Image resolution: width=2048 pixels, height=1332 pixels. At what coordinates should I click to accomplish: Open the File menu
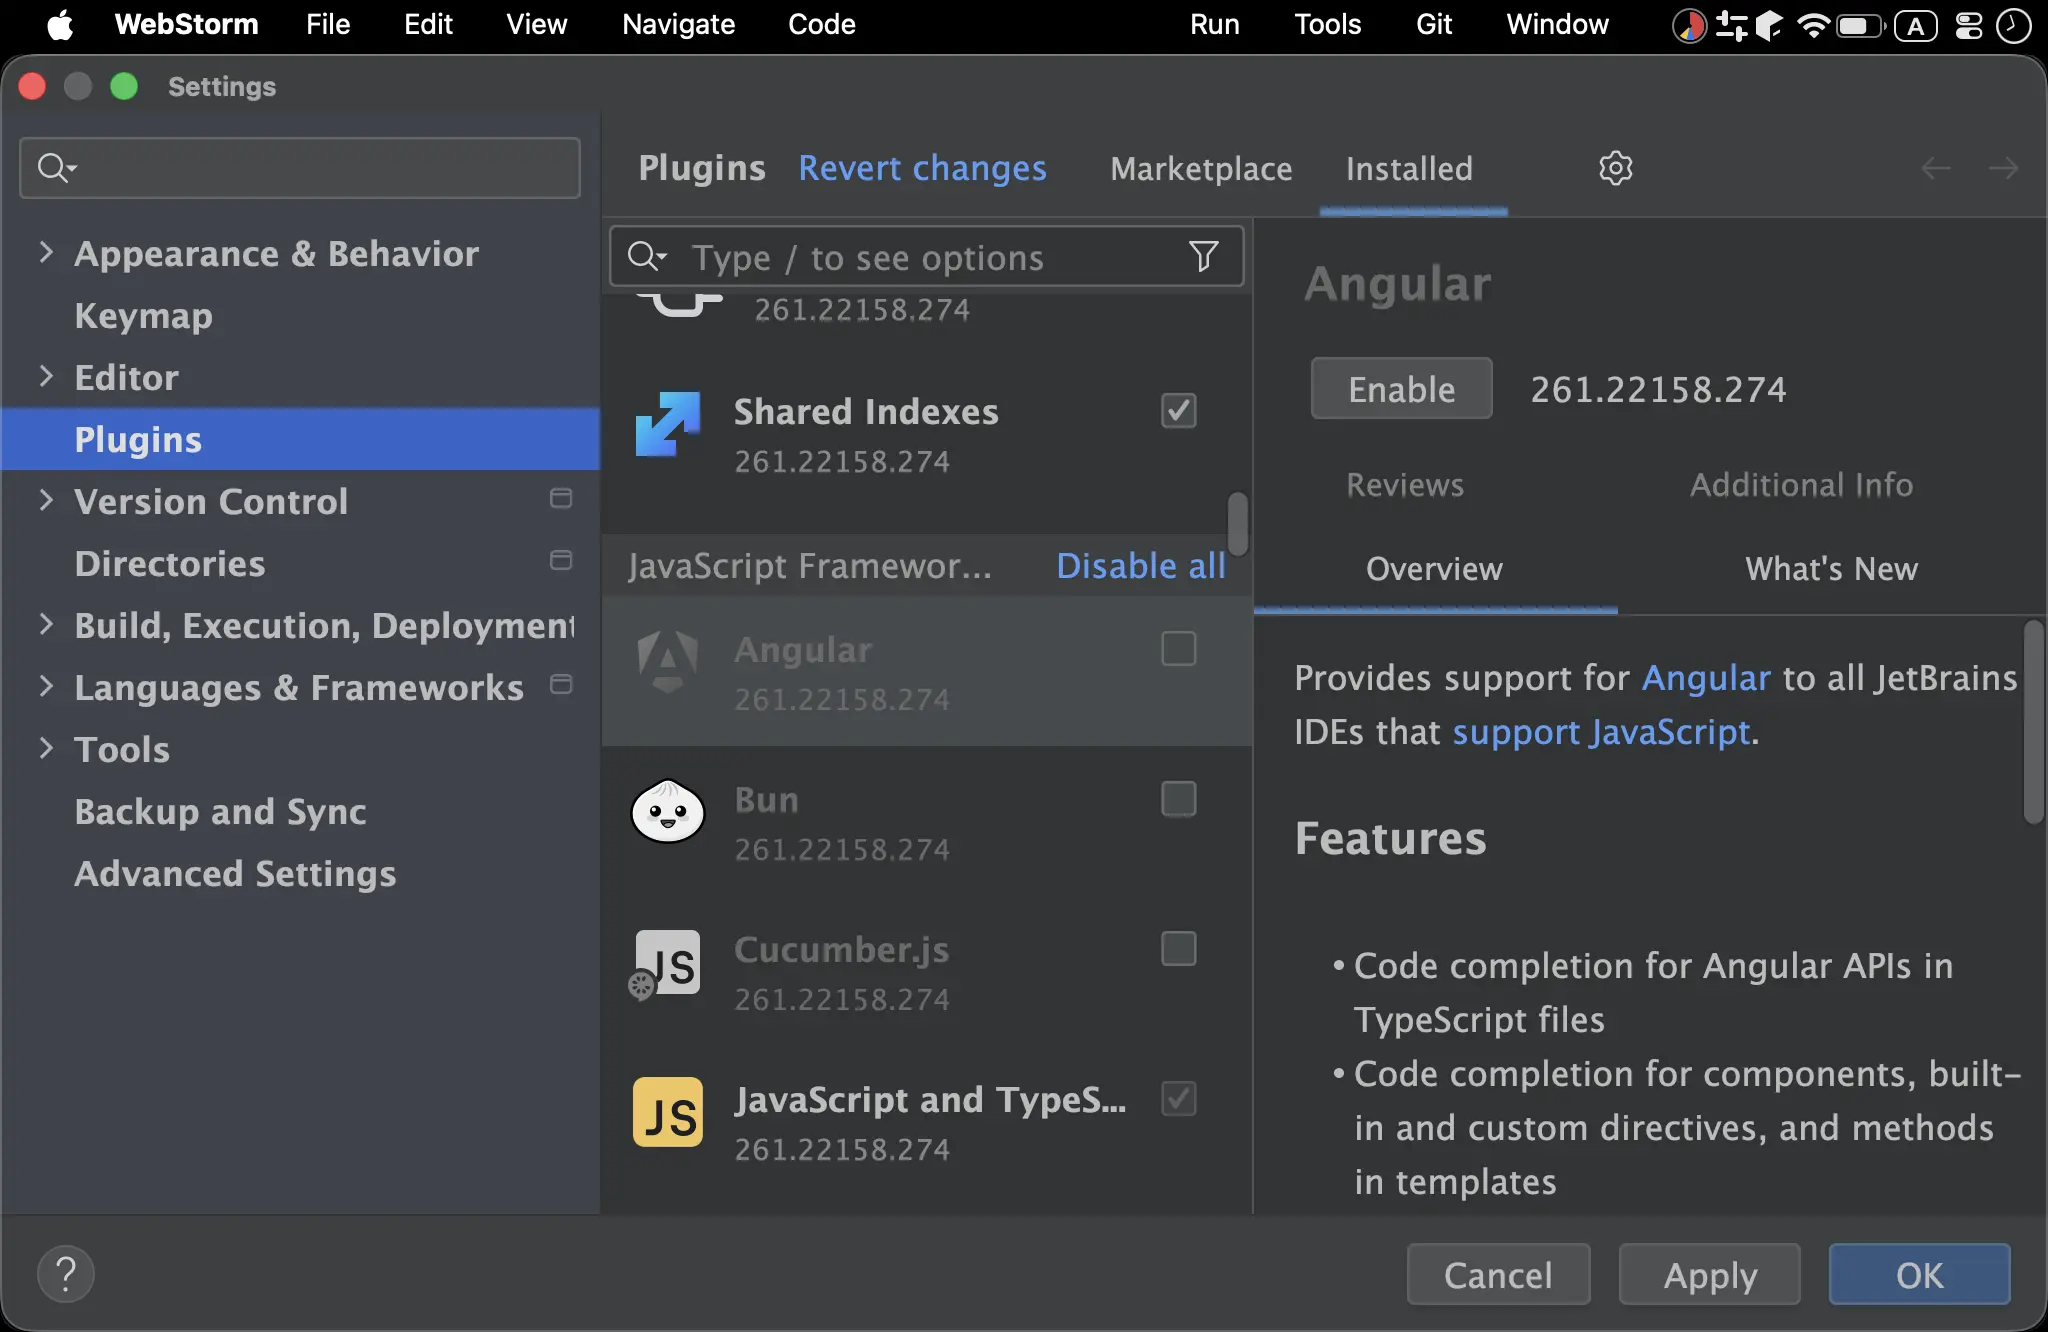pos(328,25)
